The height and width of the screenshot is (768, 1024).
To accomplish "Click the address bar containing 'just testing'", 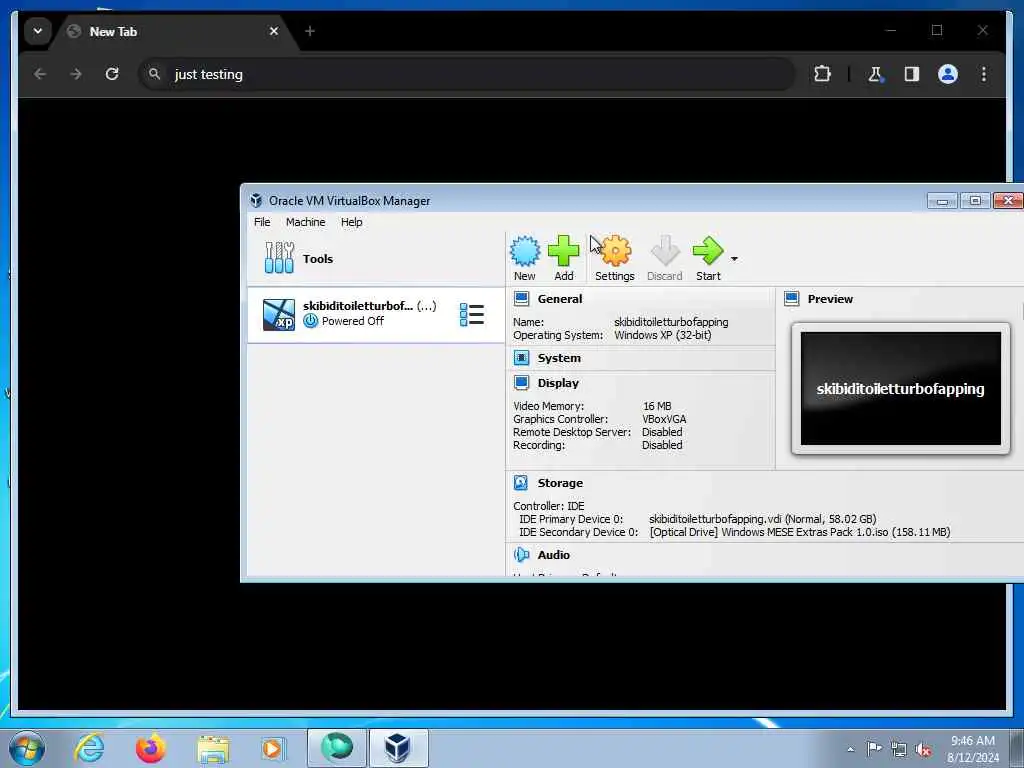I will pyautogui.click(x=466, y=74).
